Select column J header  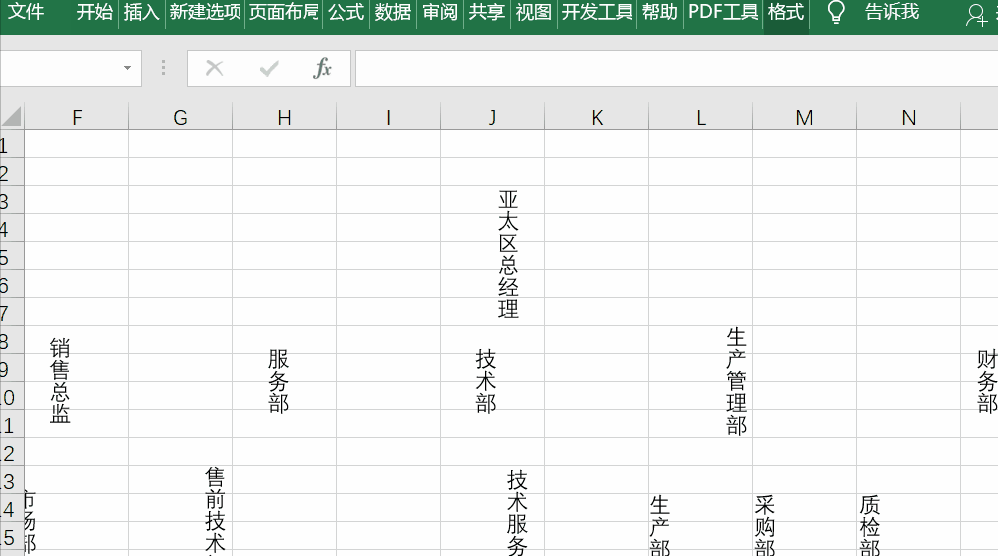(493, 117)
